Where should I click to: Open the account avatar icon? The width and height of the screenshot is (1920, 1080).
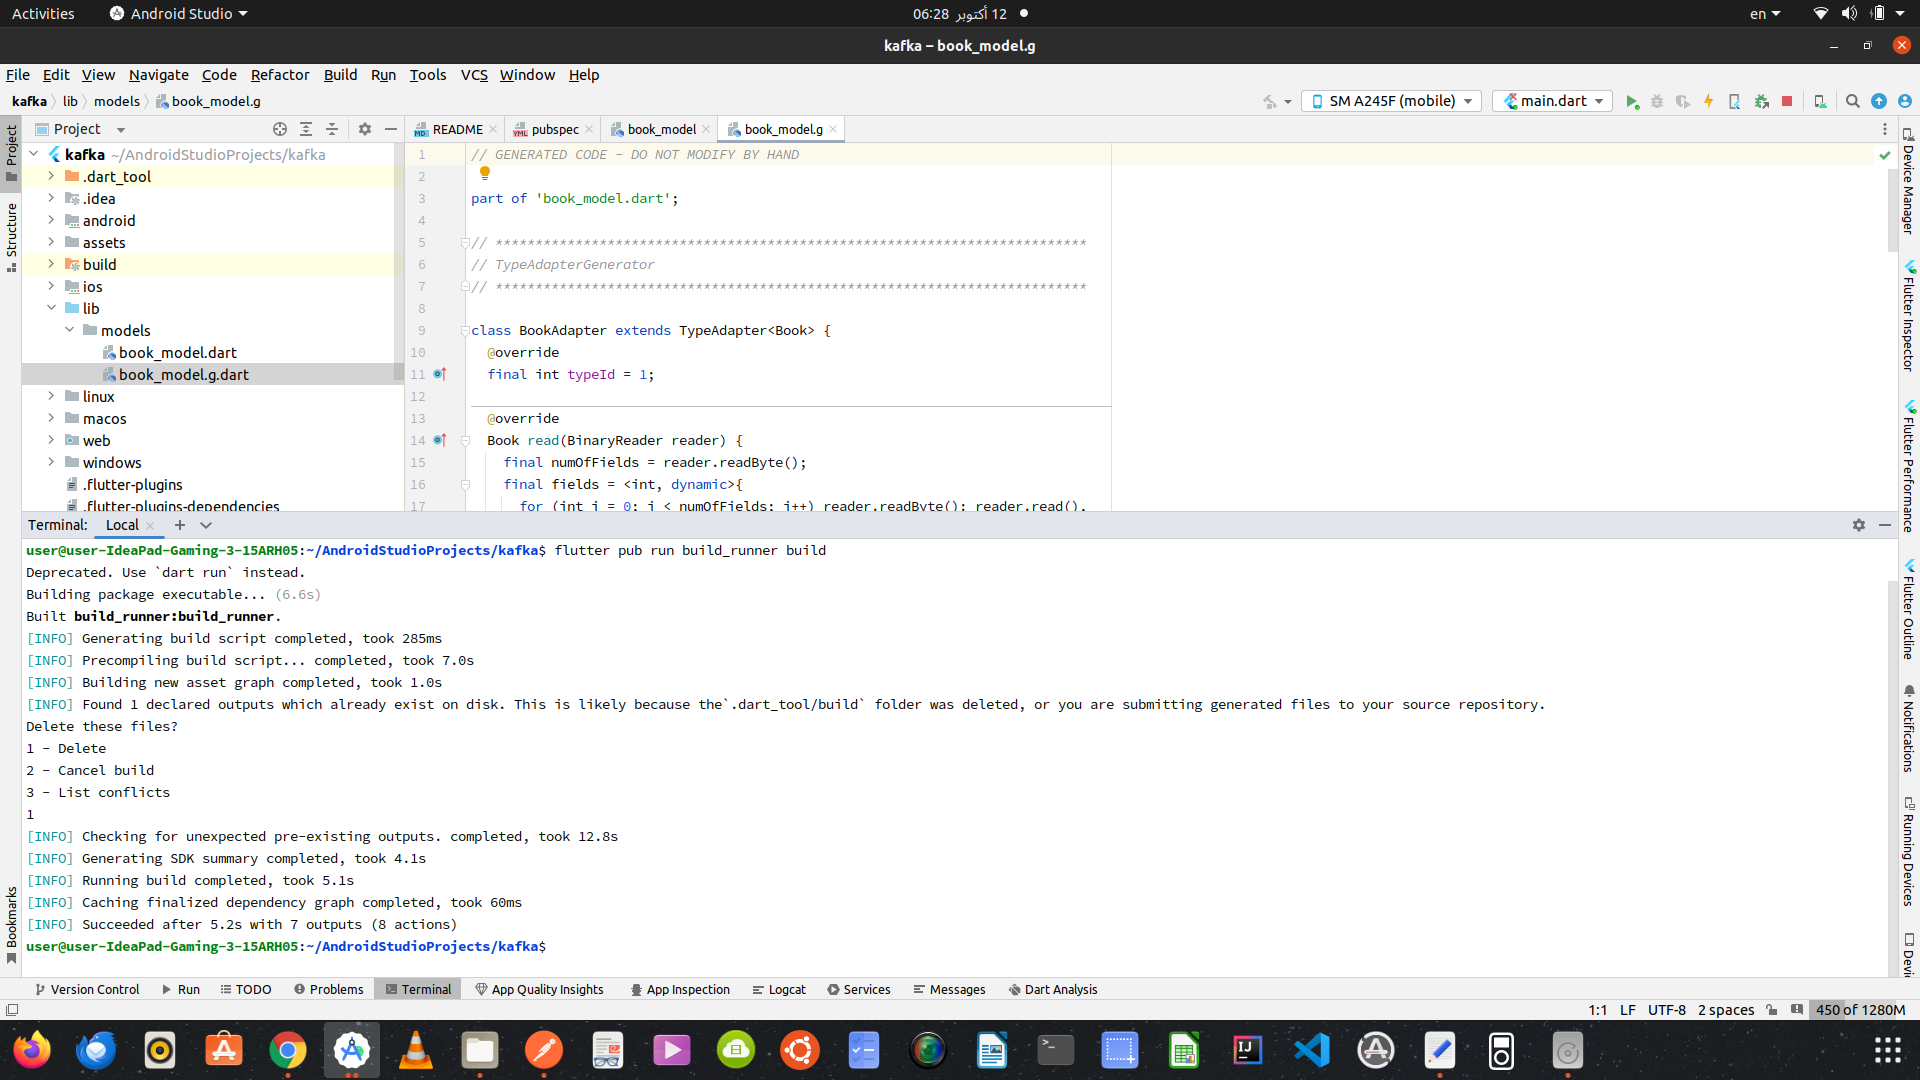pos(1905,101)
